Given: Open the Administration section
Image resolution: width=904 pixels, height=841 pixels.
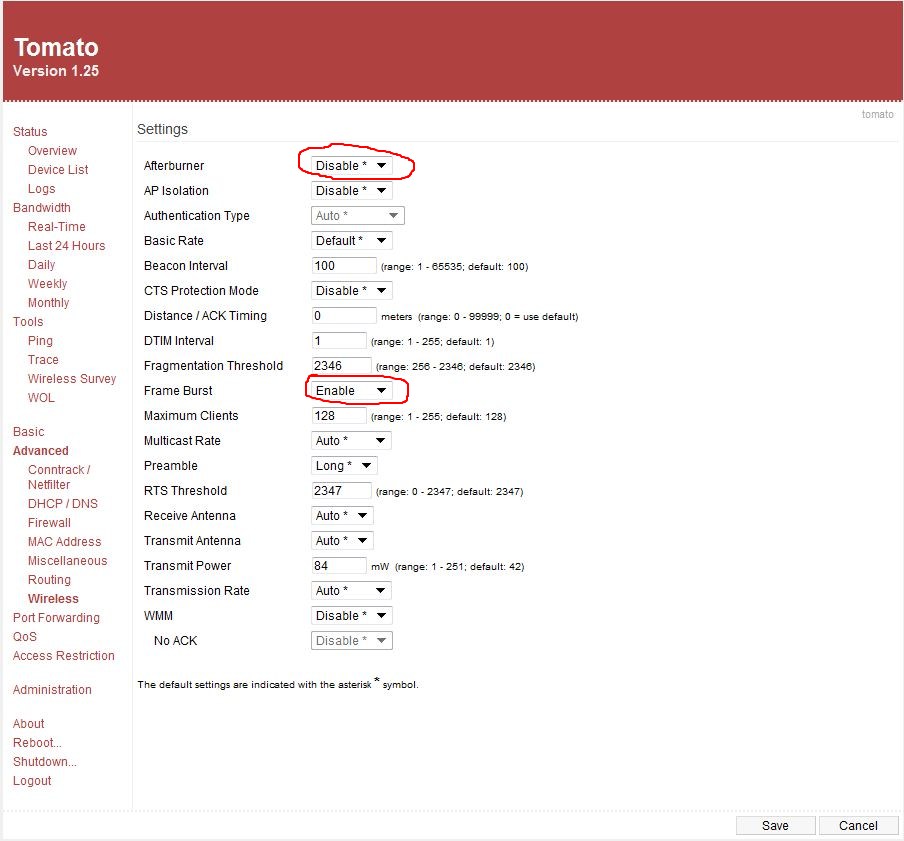Looking at the screenshot, I should point(52,690).
